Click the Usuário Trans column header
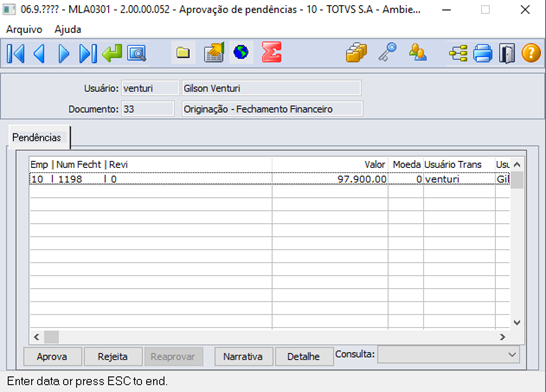The width and height of the screenshot is (546, 392). 459,165
